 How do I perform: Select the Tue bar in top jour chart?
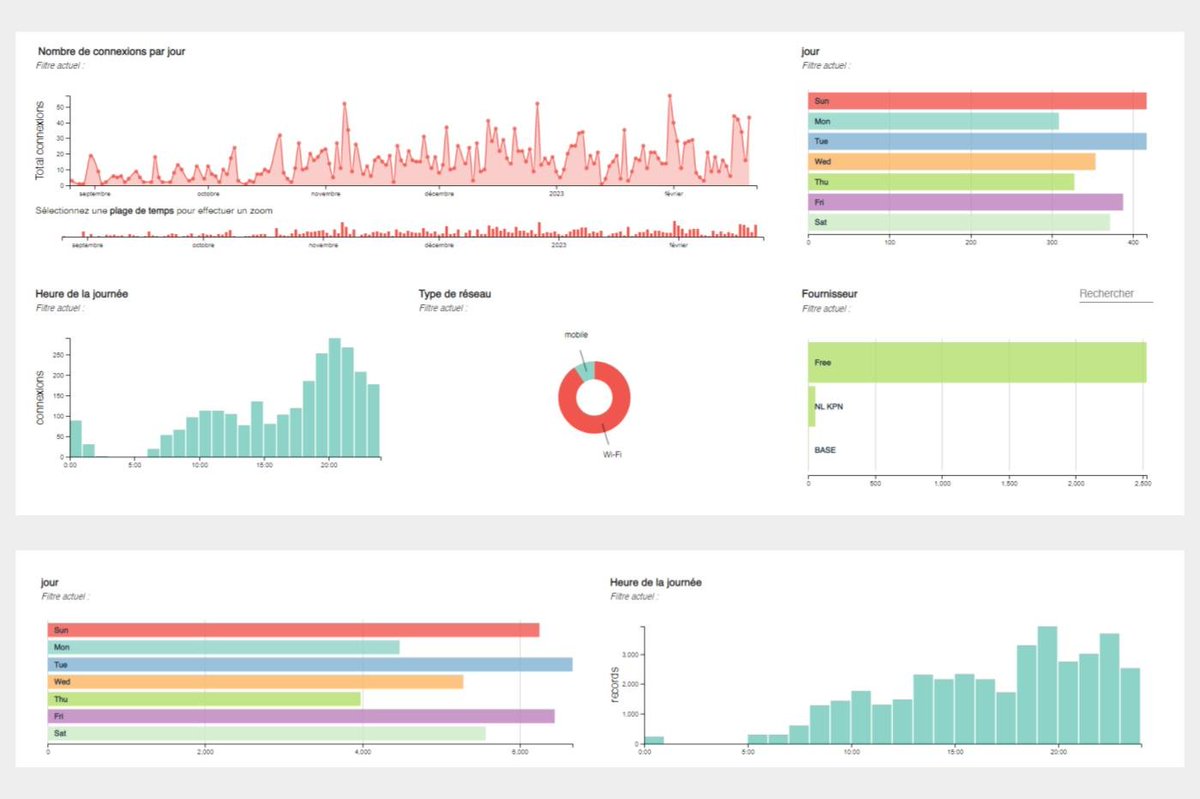977,141
